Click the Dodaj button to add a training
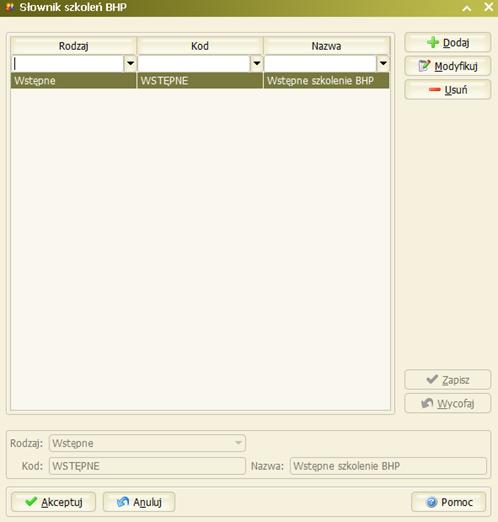498x522 pixels. [x=448, y=42]
